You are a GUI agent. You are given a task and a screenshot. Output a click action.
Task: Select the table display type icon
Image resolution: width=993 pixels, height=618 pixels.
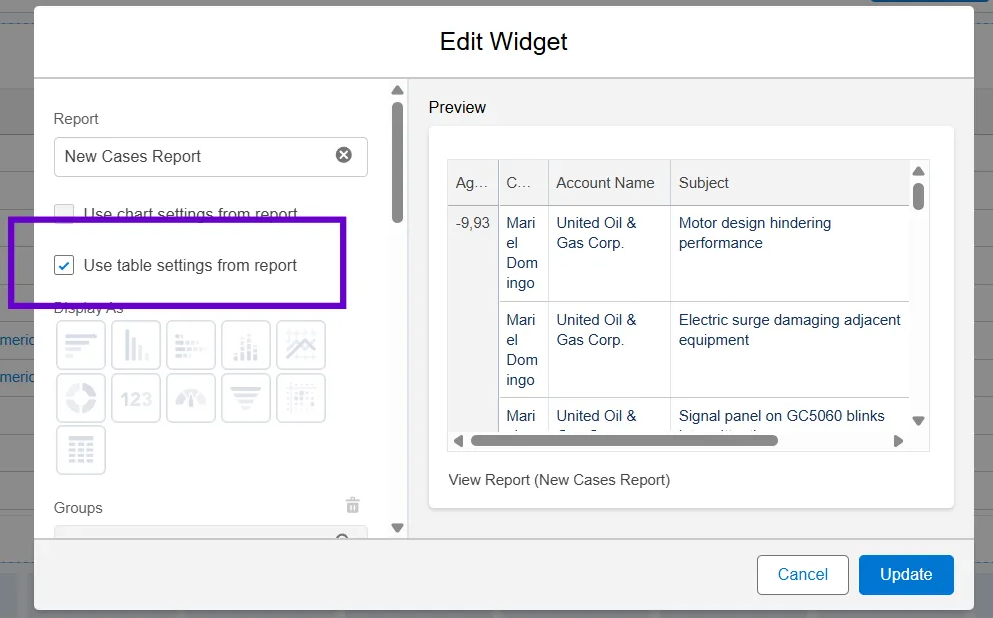point(81,450)
